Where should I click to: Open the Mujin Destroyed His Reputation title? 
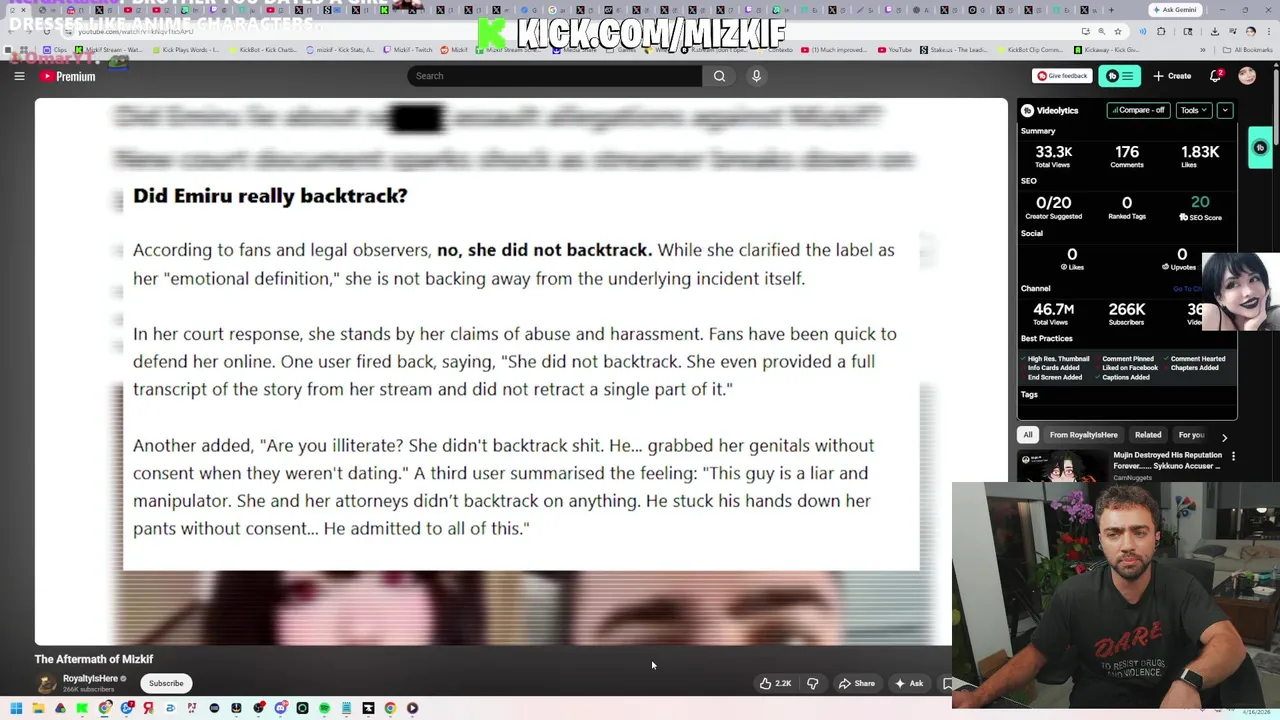[x=1168, y=461]
